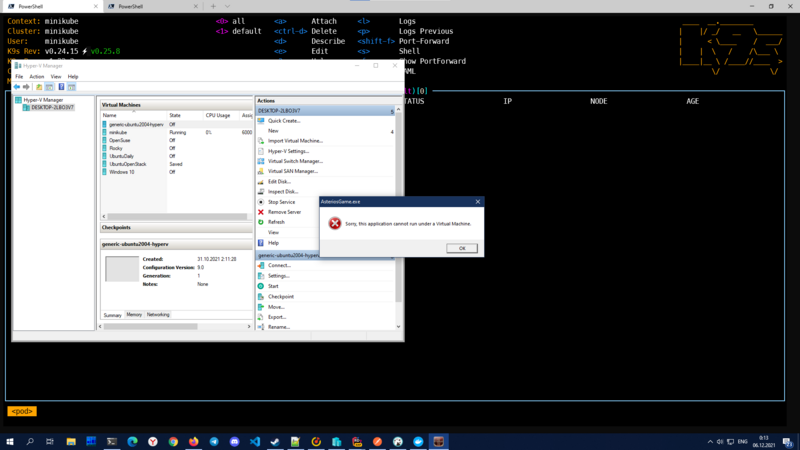
Task: Switch to Networking tab in VM details
Action: point(158,315)
